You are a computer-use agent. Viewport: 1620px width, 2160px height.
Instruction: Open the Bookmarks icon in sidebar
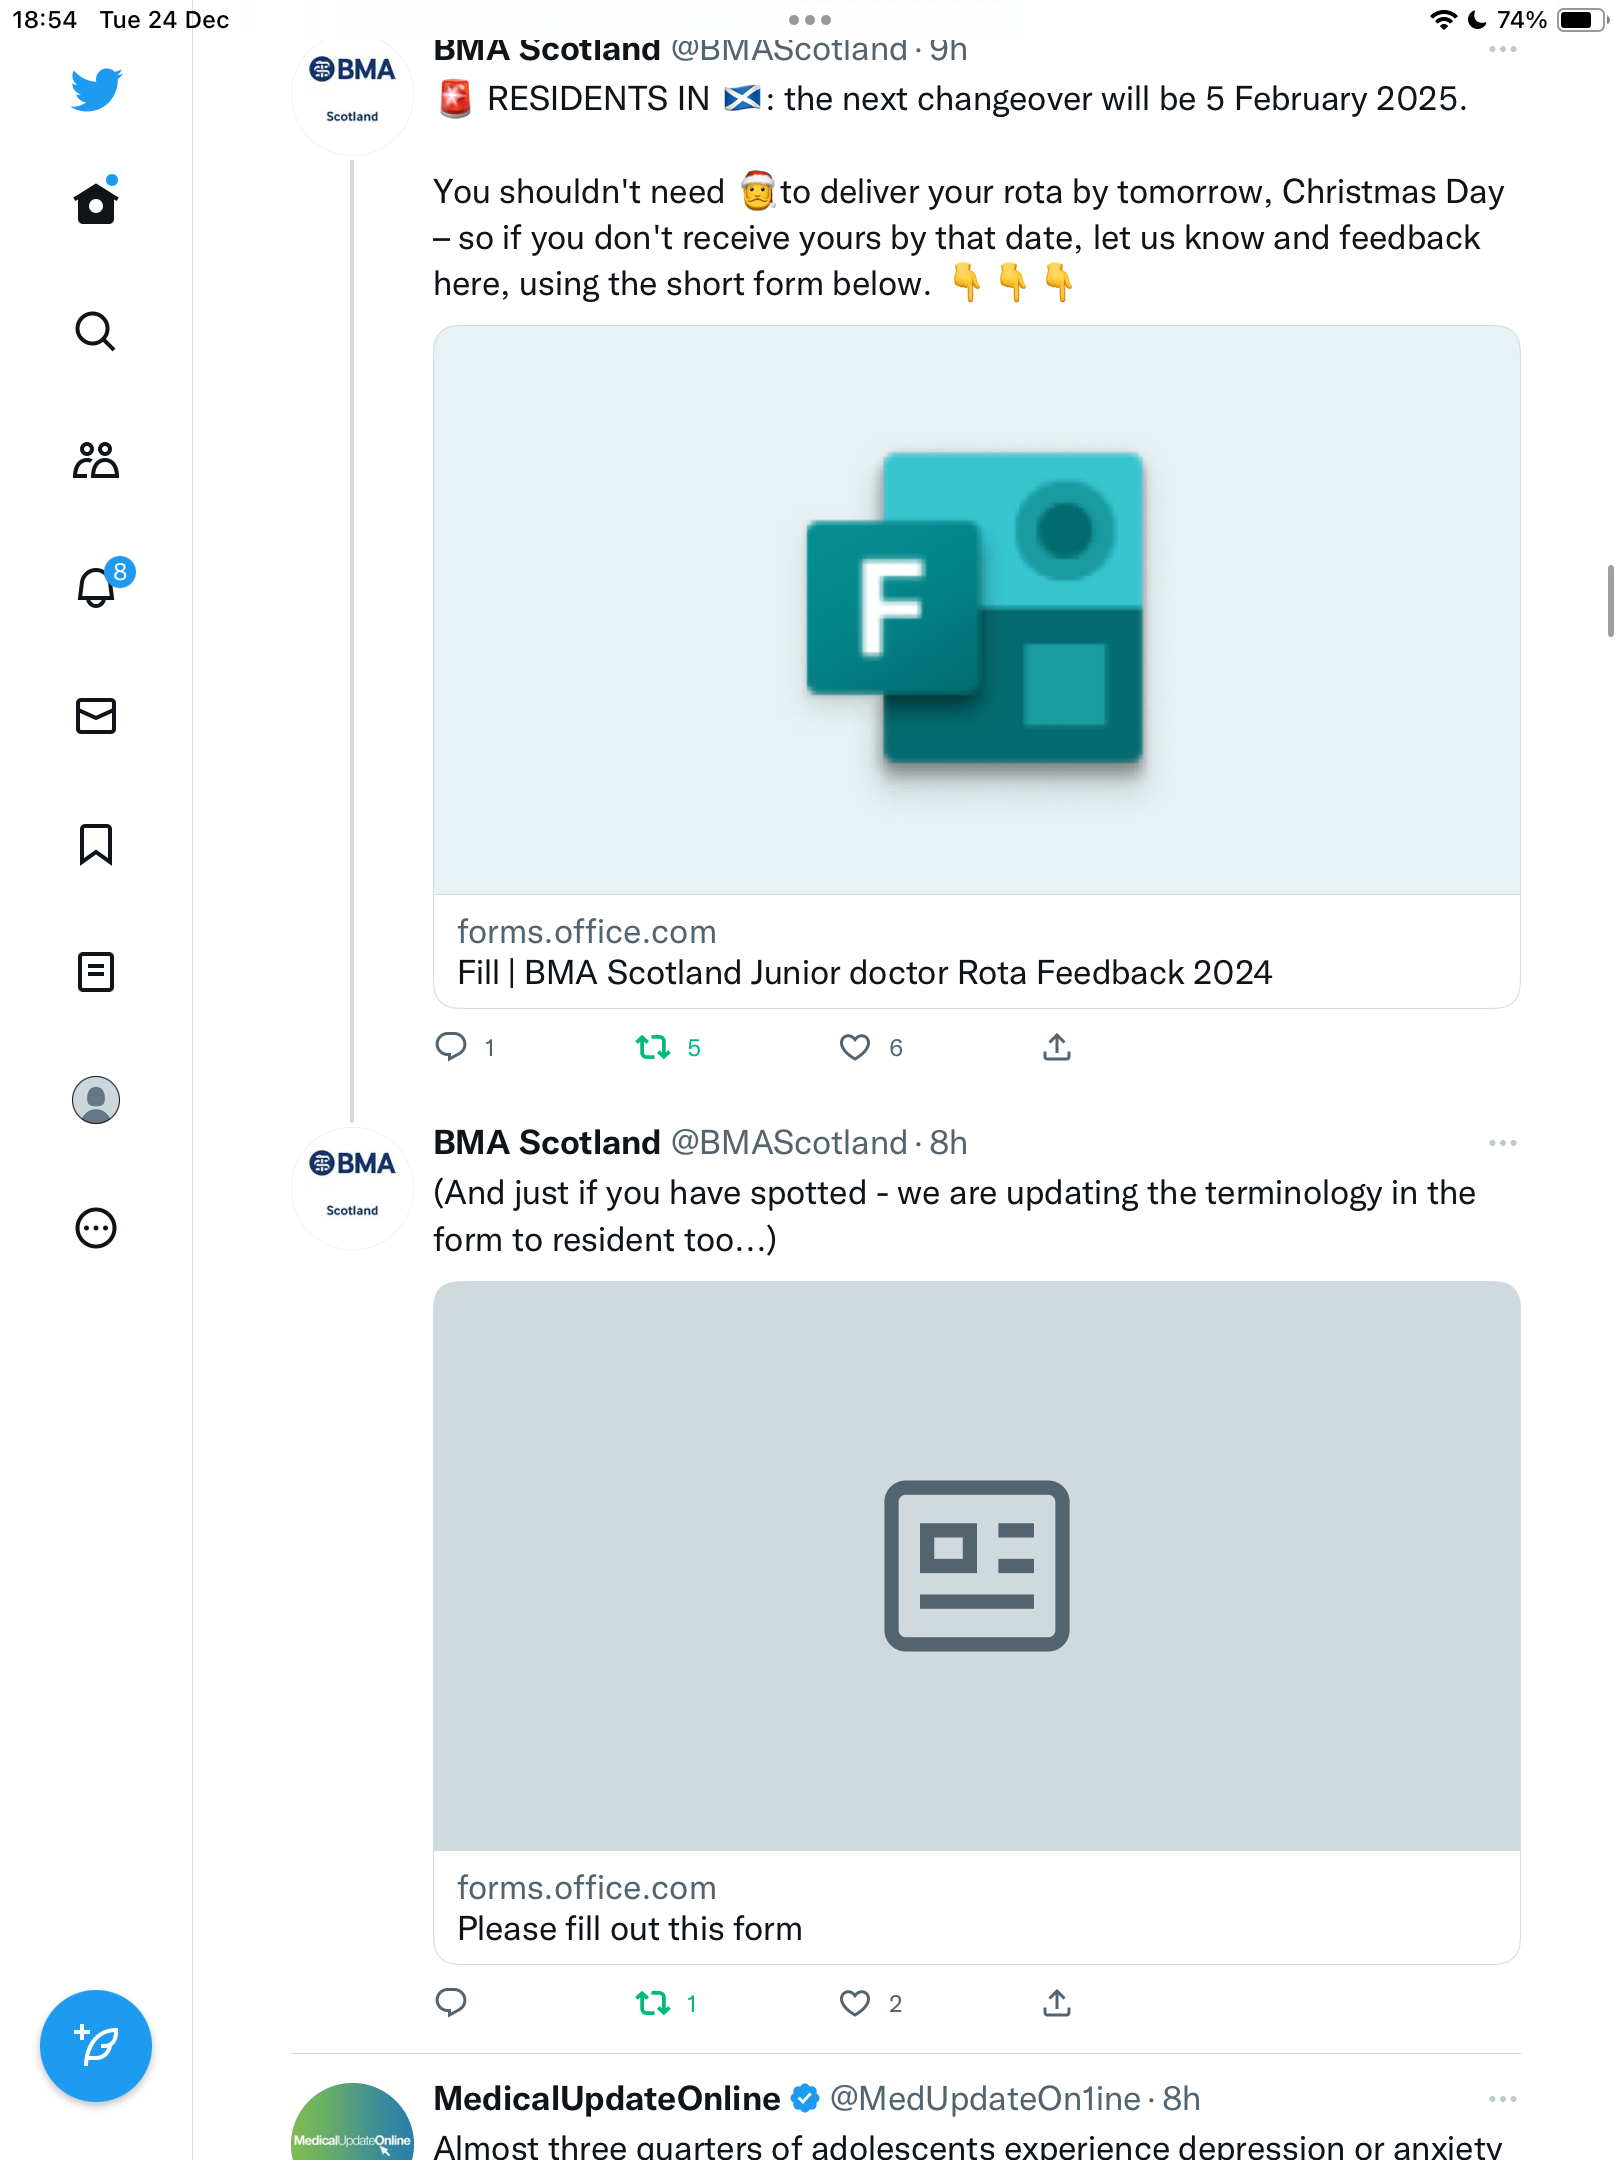click(x=96, y=844)
